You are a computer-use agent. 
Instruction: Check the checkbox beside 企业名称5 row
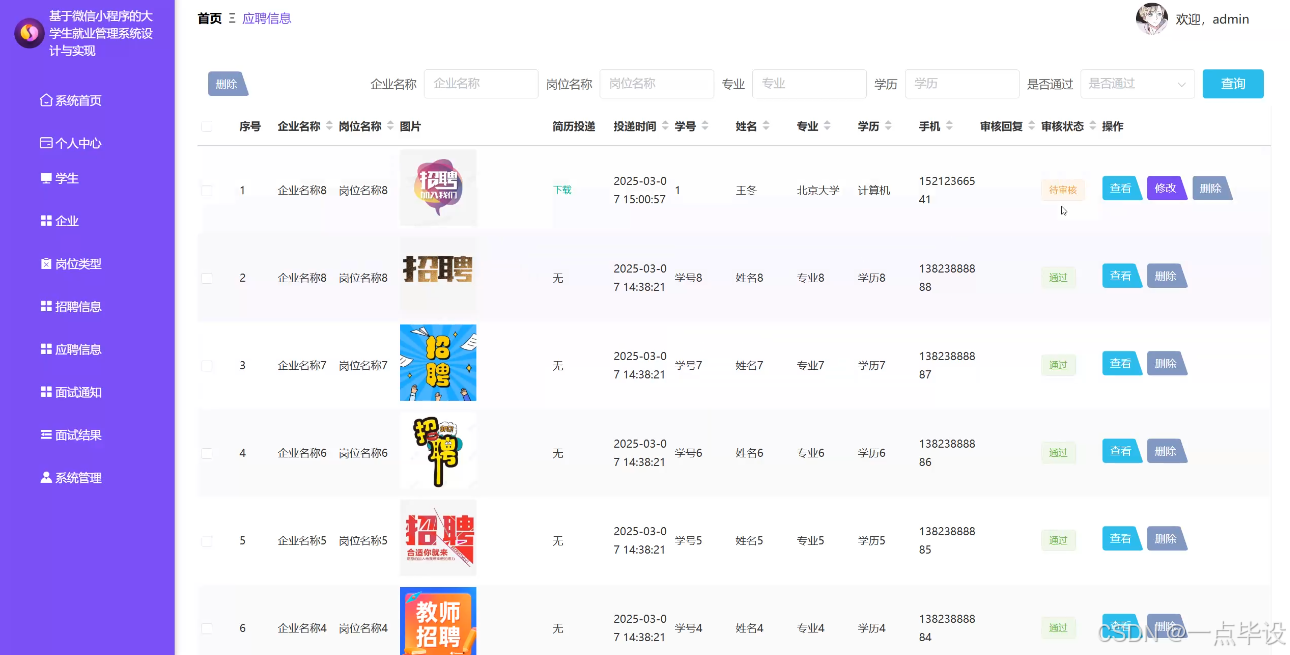207,539
